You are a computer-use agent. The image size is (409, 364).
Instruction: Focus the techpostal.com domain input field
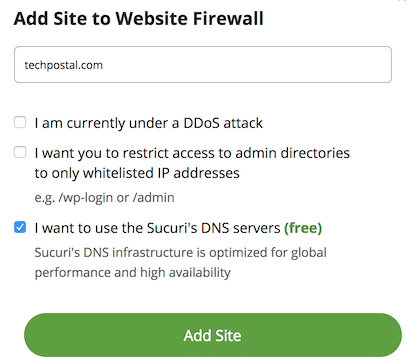203,65
